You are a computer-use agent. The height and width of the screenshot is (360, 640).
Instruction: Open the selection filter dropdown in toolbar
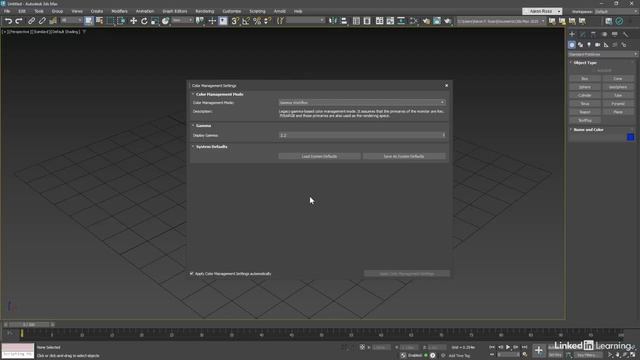coord(71,20)
